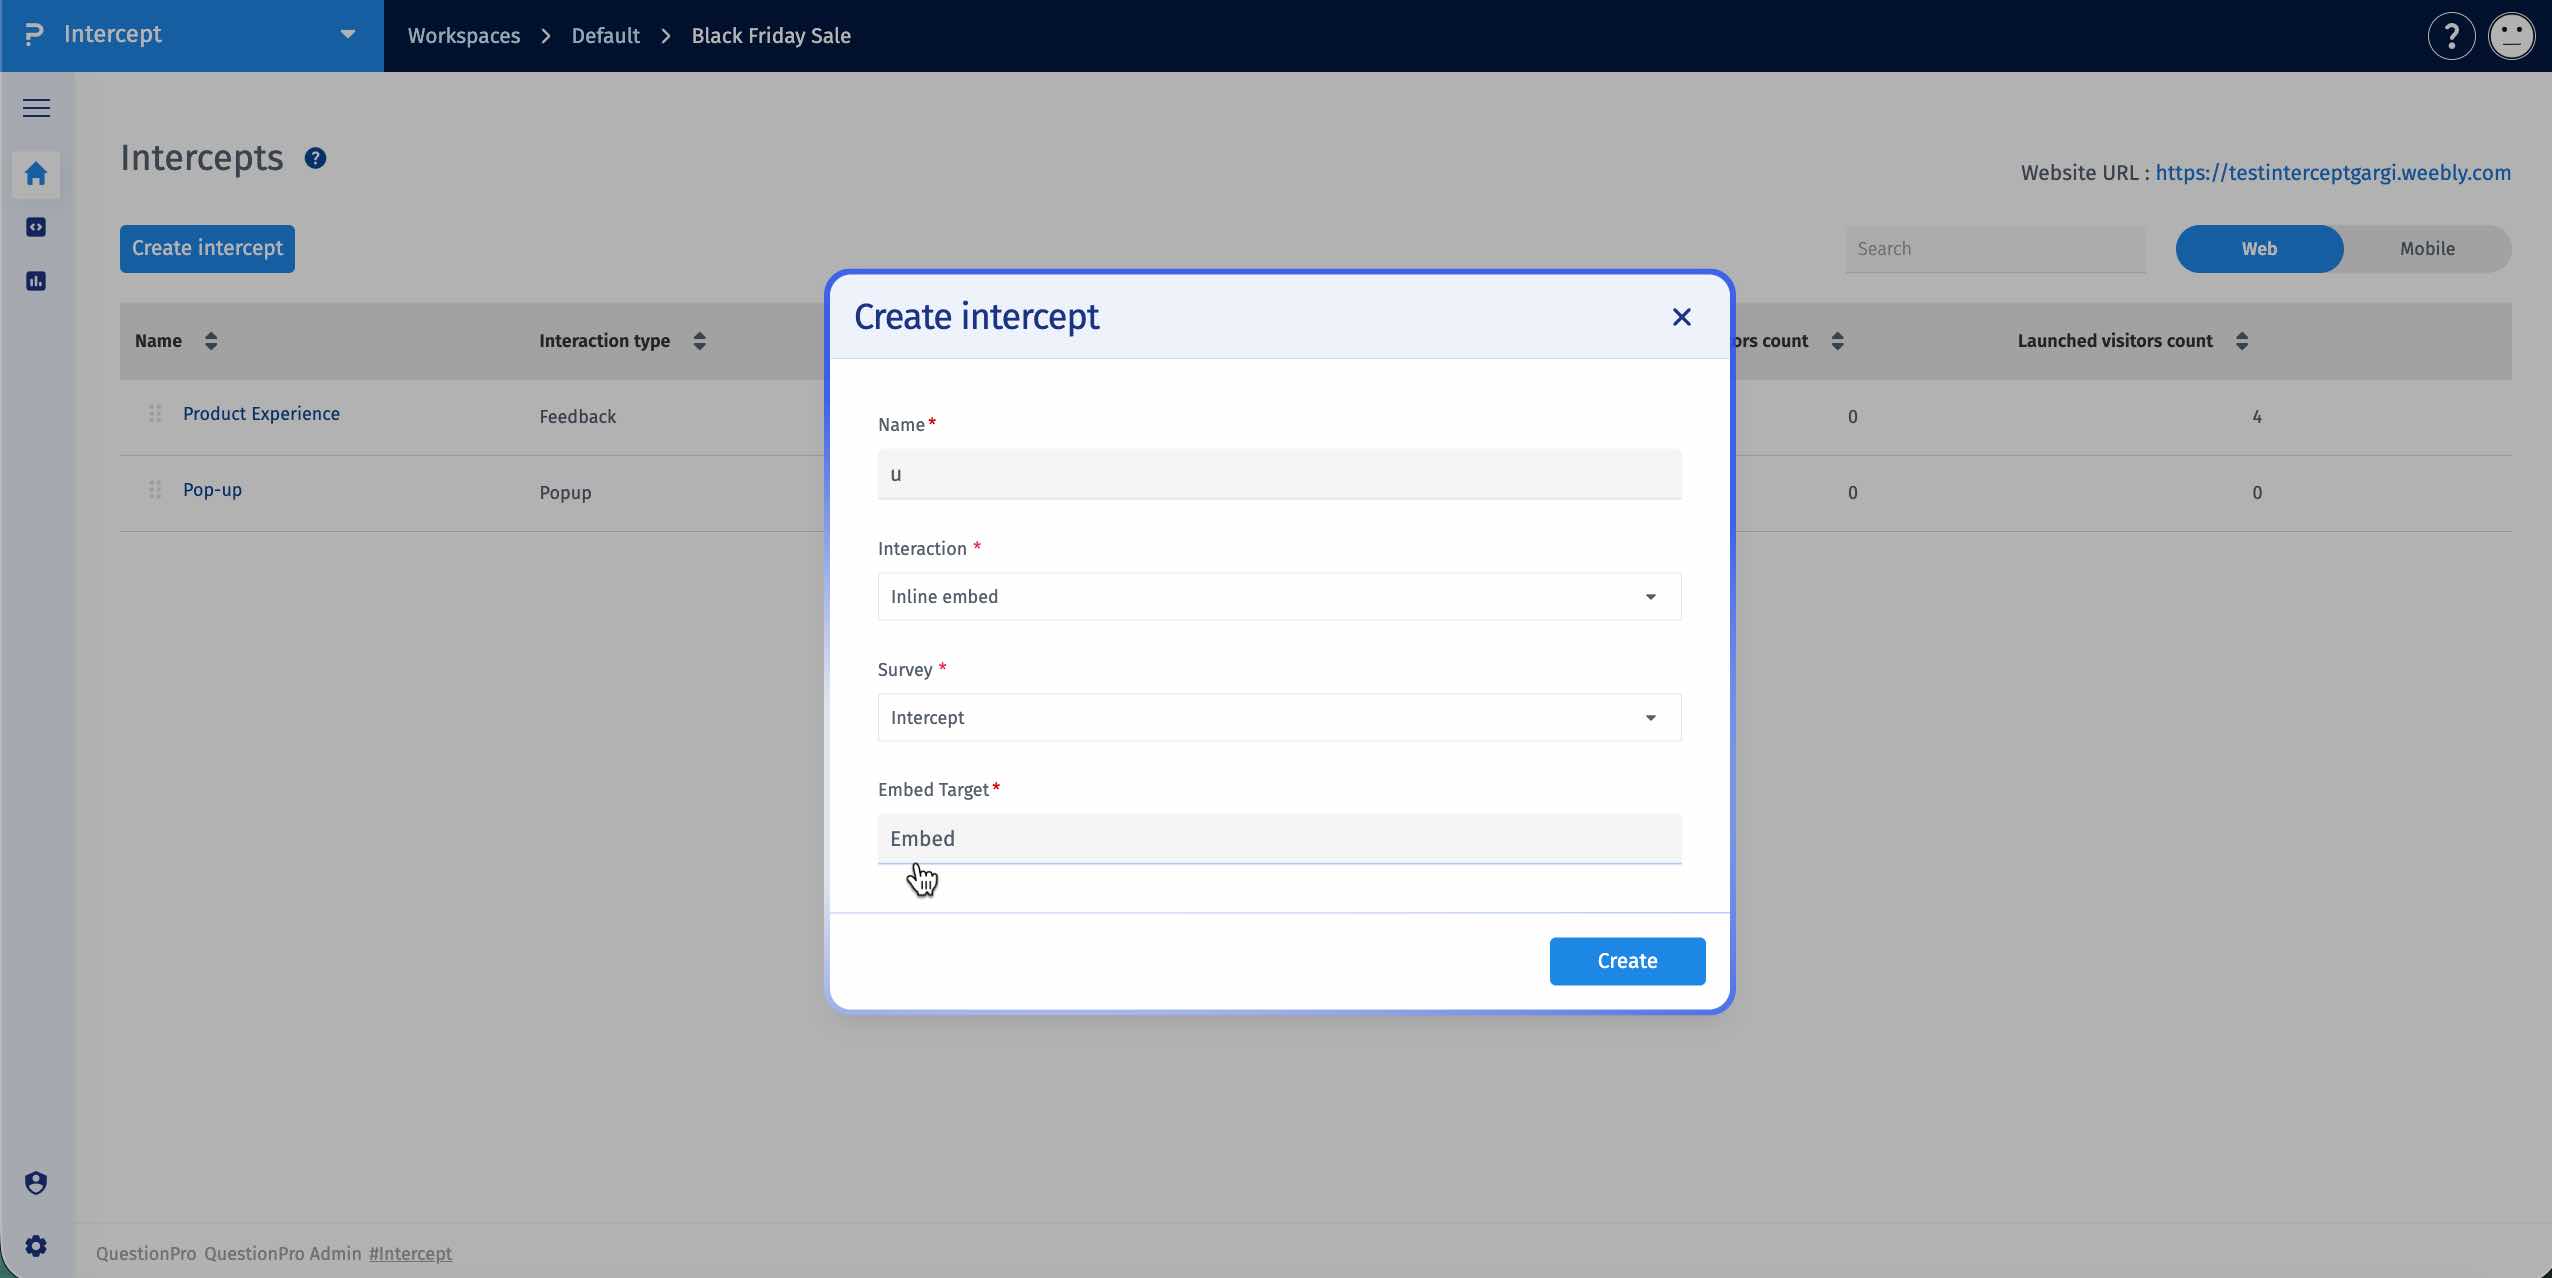Switch to the Web toggle

pyautogui.click(x=2259, y=249)
